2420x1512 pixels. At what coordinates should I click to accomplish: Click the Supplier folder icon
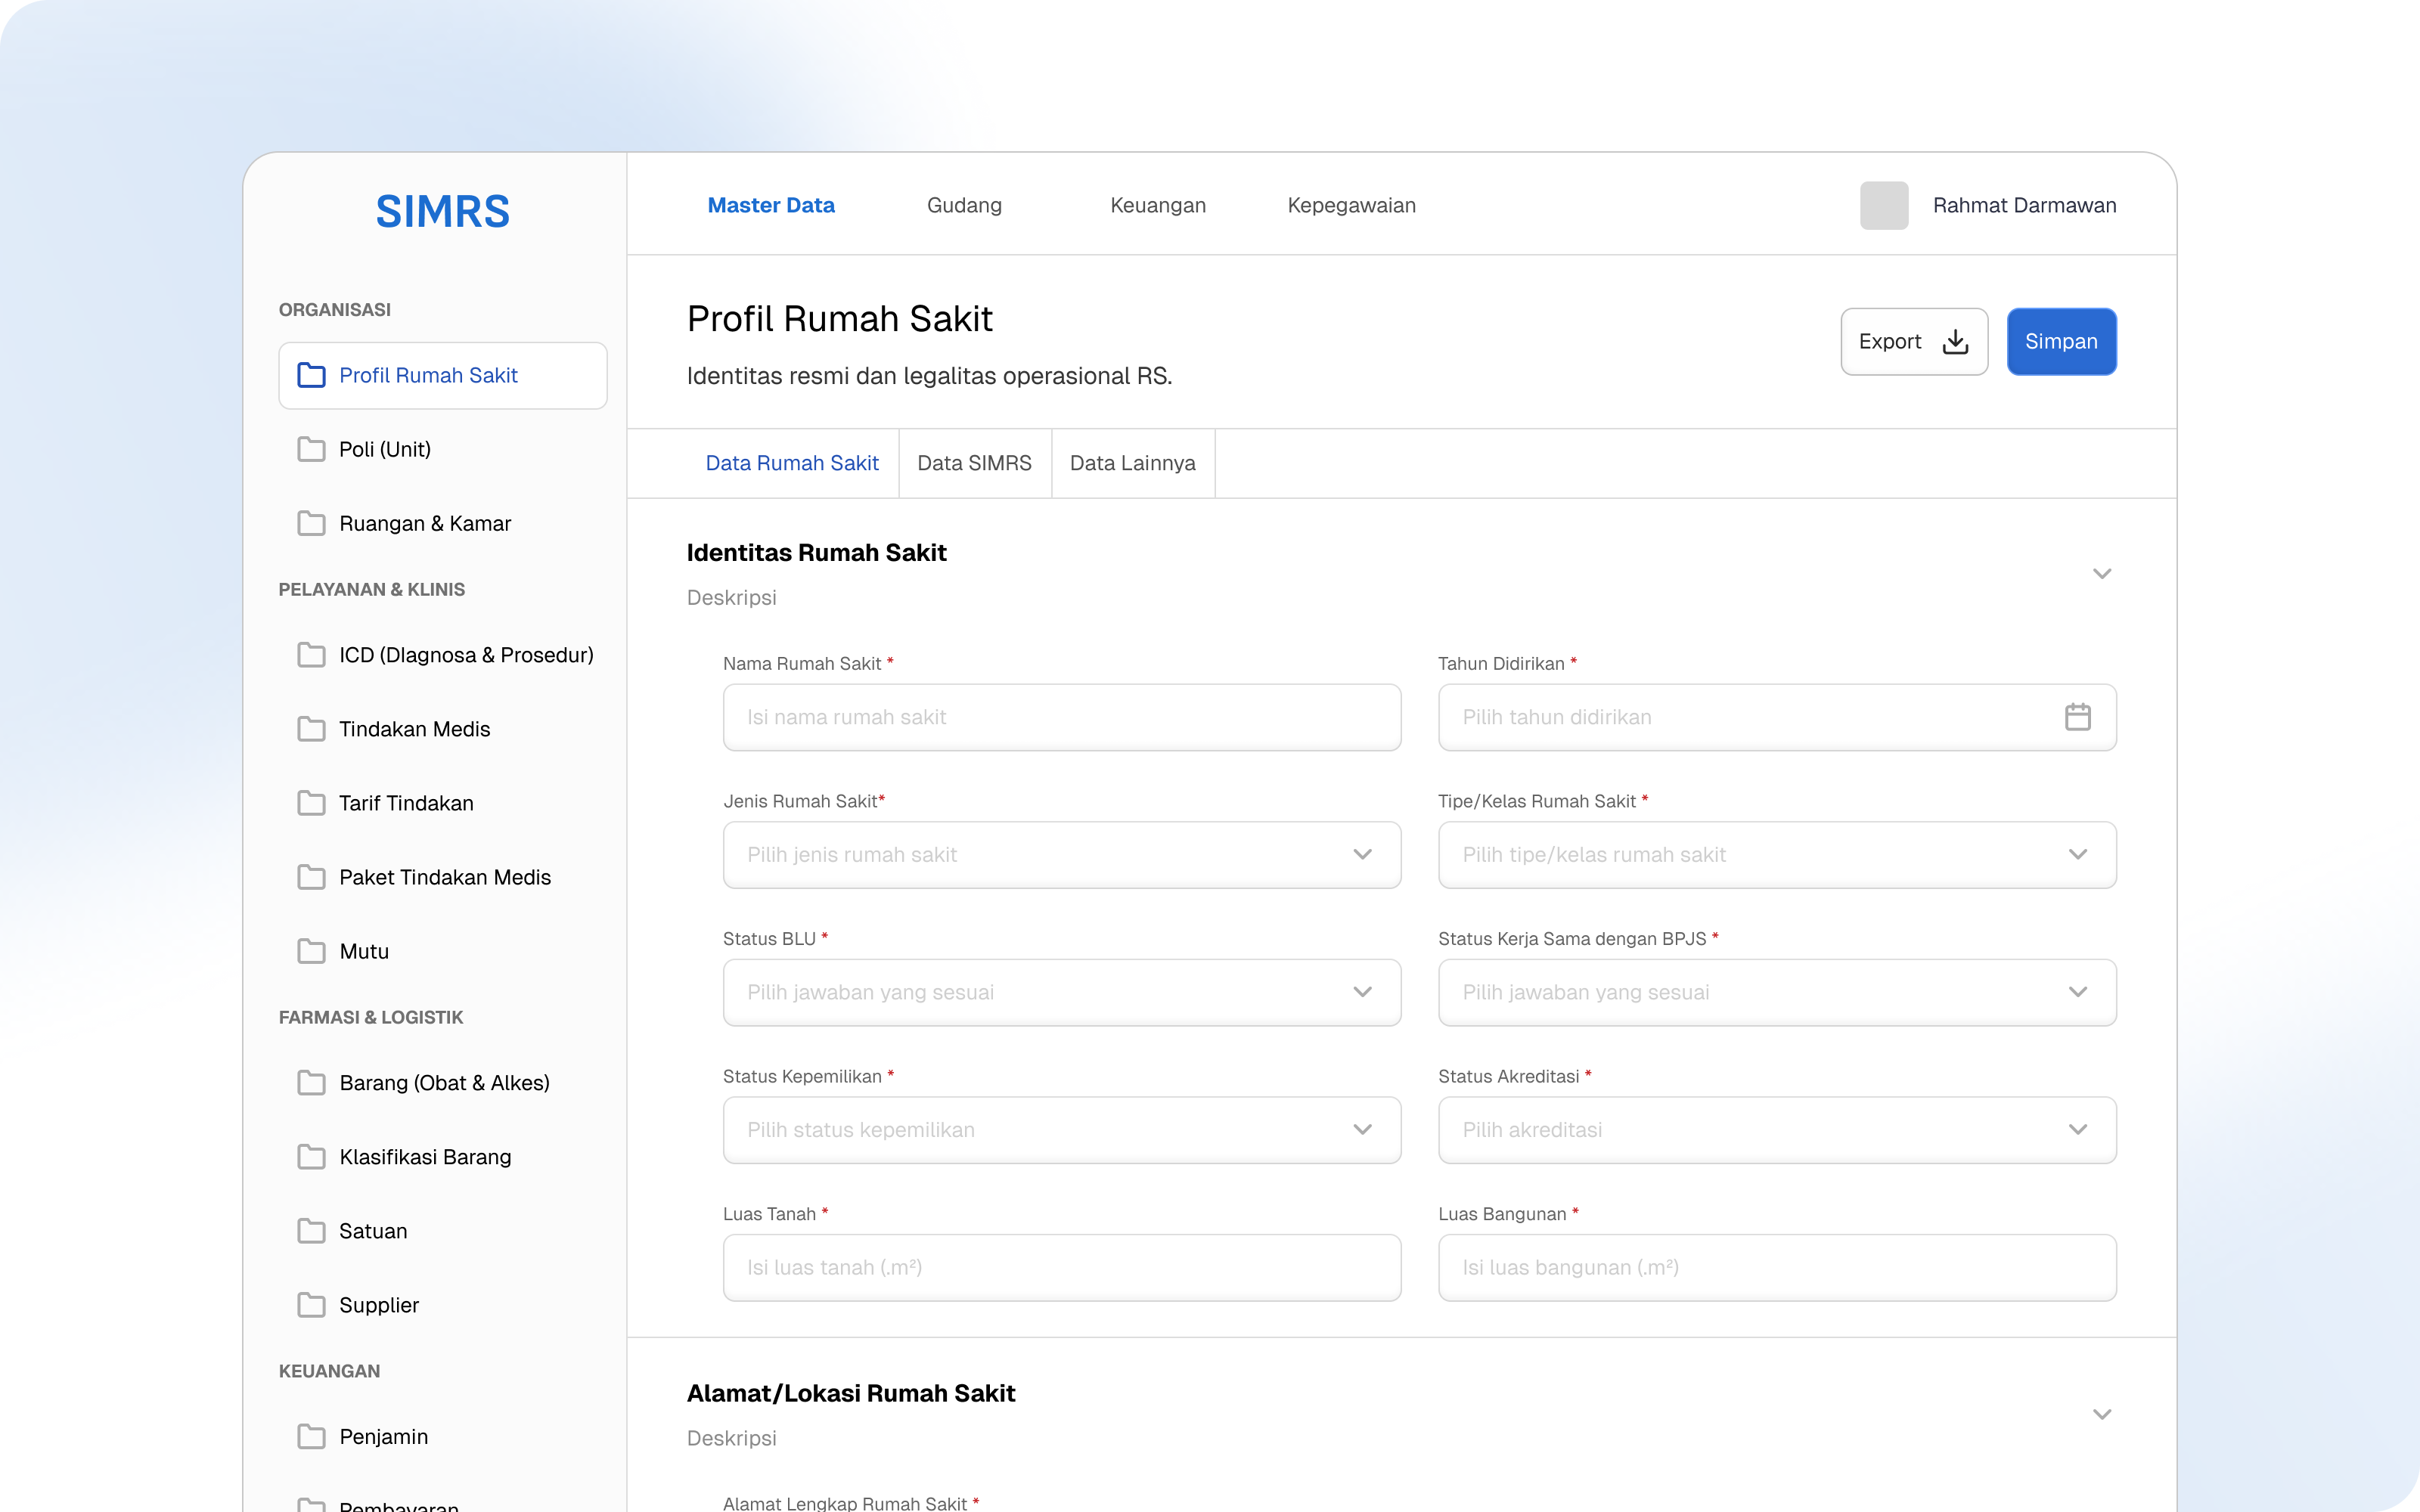pyautogui.click(x=311, y=1305)
